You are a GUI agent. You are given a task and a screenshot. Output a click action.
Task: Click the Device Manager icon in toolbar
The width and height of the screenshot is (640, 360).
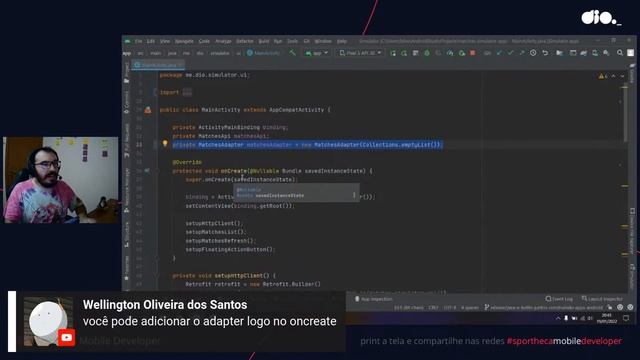pos(595,53)
